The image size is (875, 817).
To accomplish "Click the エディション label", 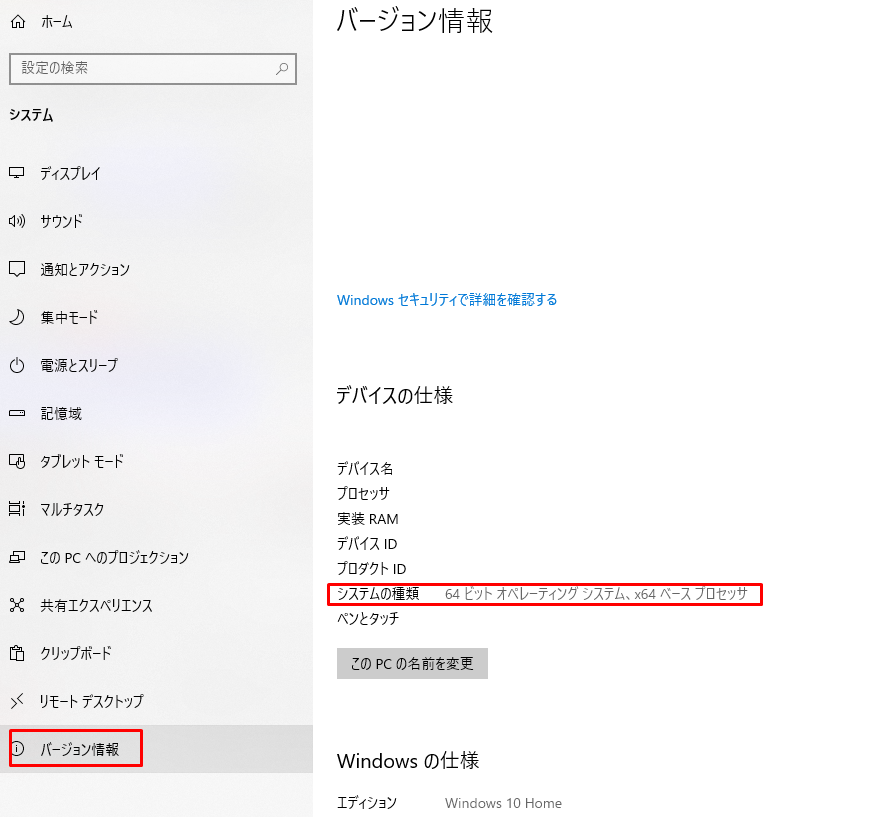I will tap(366, 802).
